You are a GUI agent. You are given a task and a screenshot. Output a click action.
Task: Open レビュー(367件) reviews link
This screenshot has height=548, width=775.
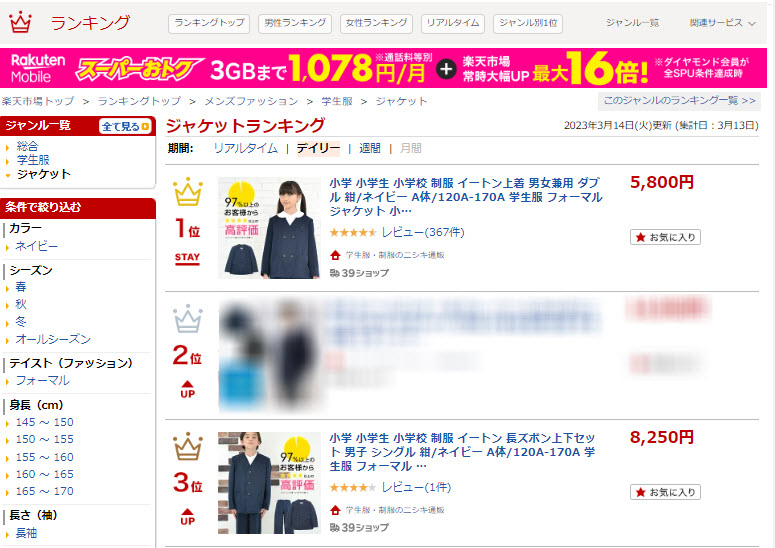[423, 232]
